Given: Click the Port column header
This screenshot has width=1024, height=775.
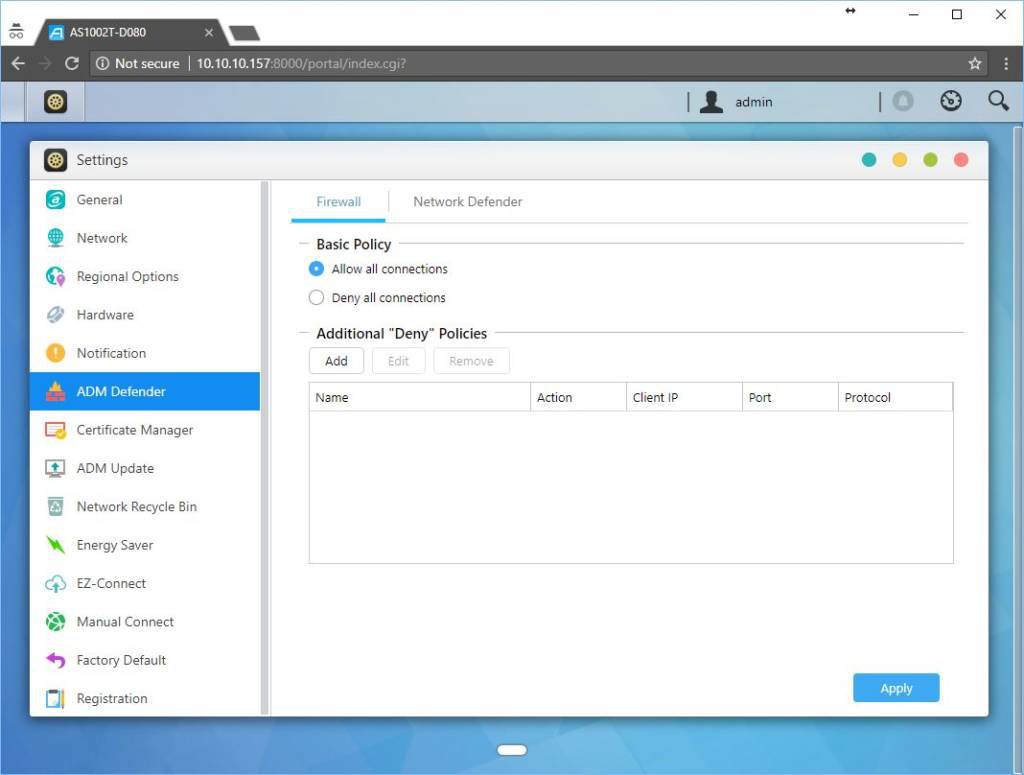Looking at the screenshot, I should [790, 398].
